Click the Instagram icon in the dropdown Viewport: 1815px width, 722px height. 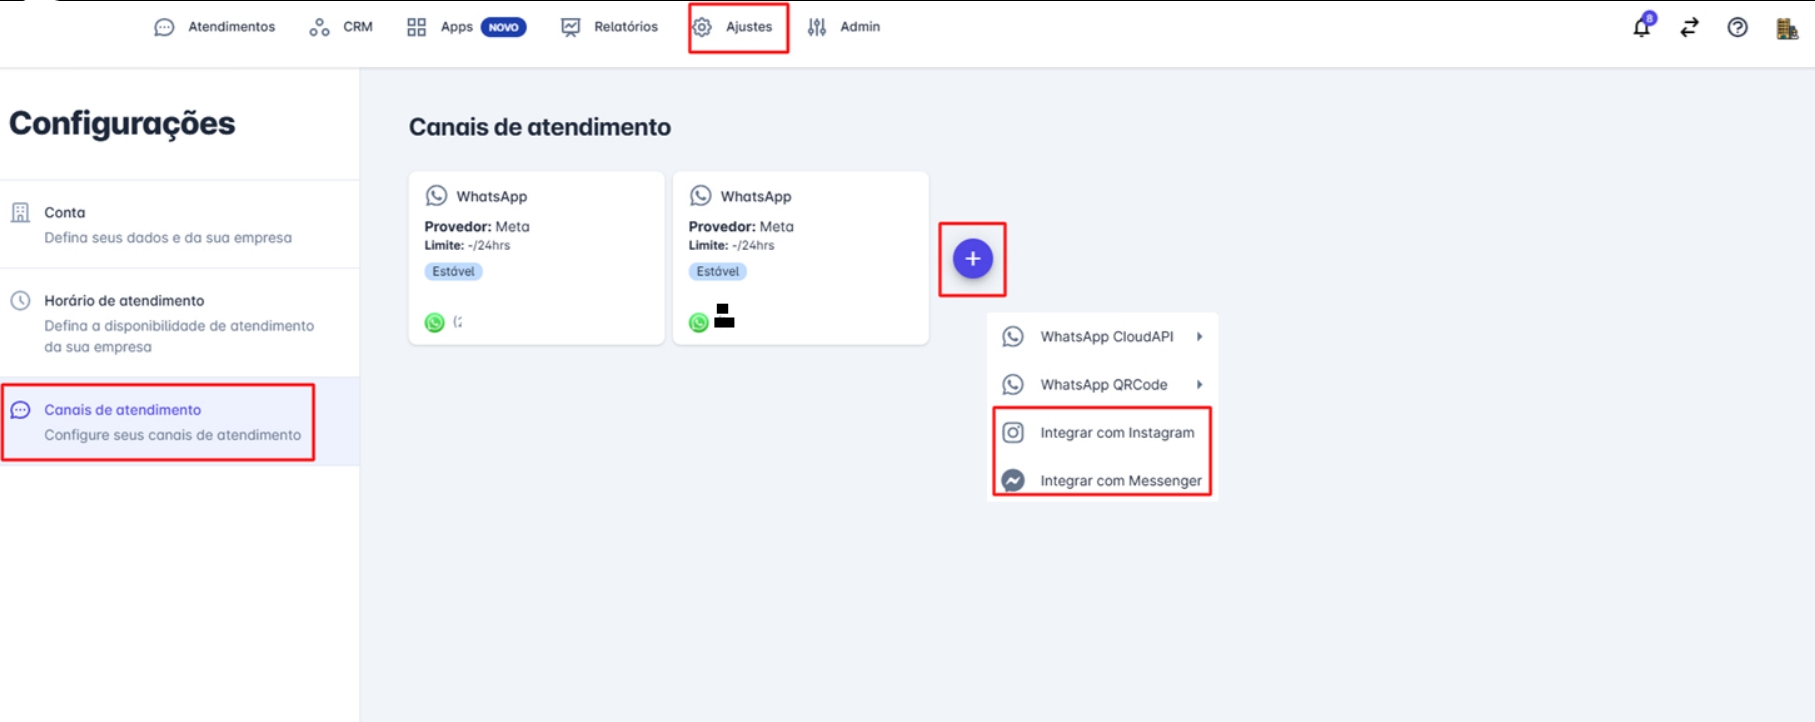click(1013, 432)
